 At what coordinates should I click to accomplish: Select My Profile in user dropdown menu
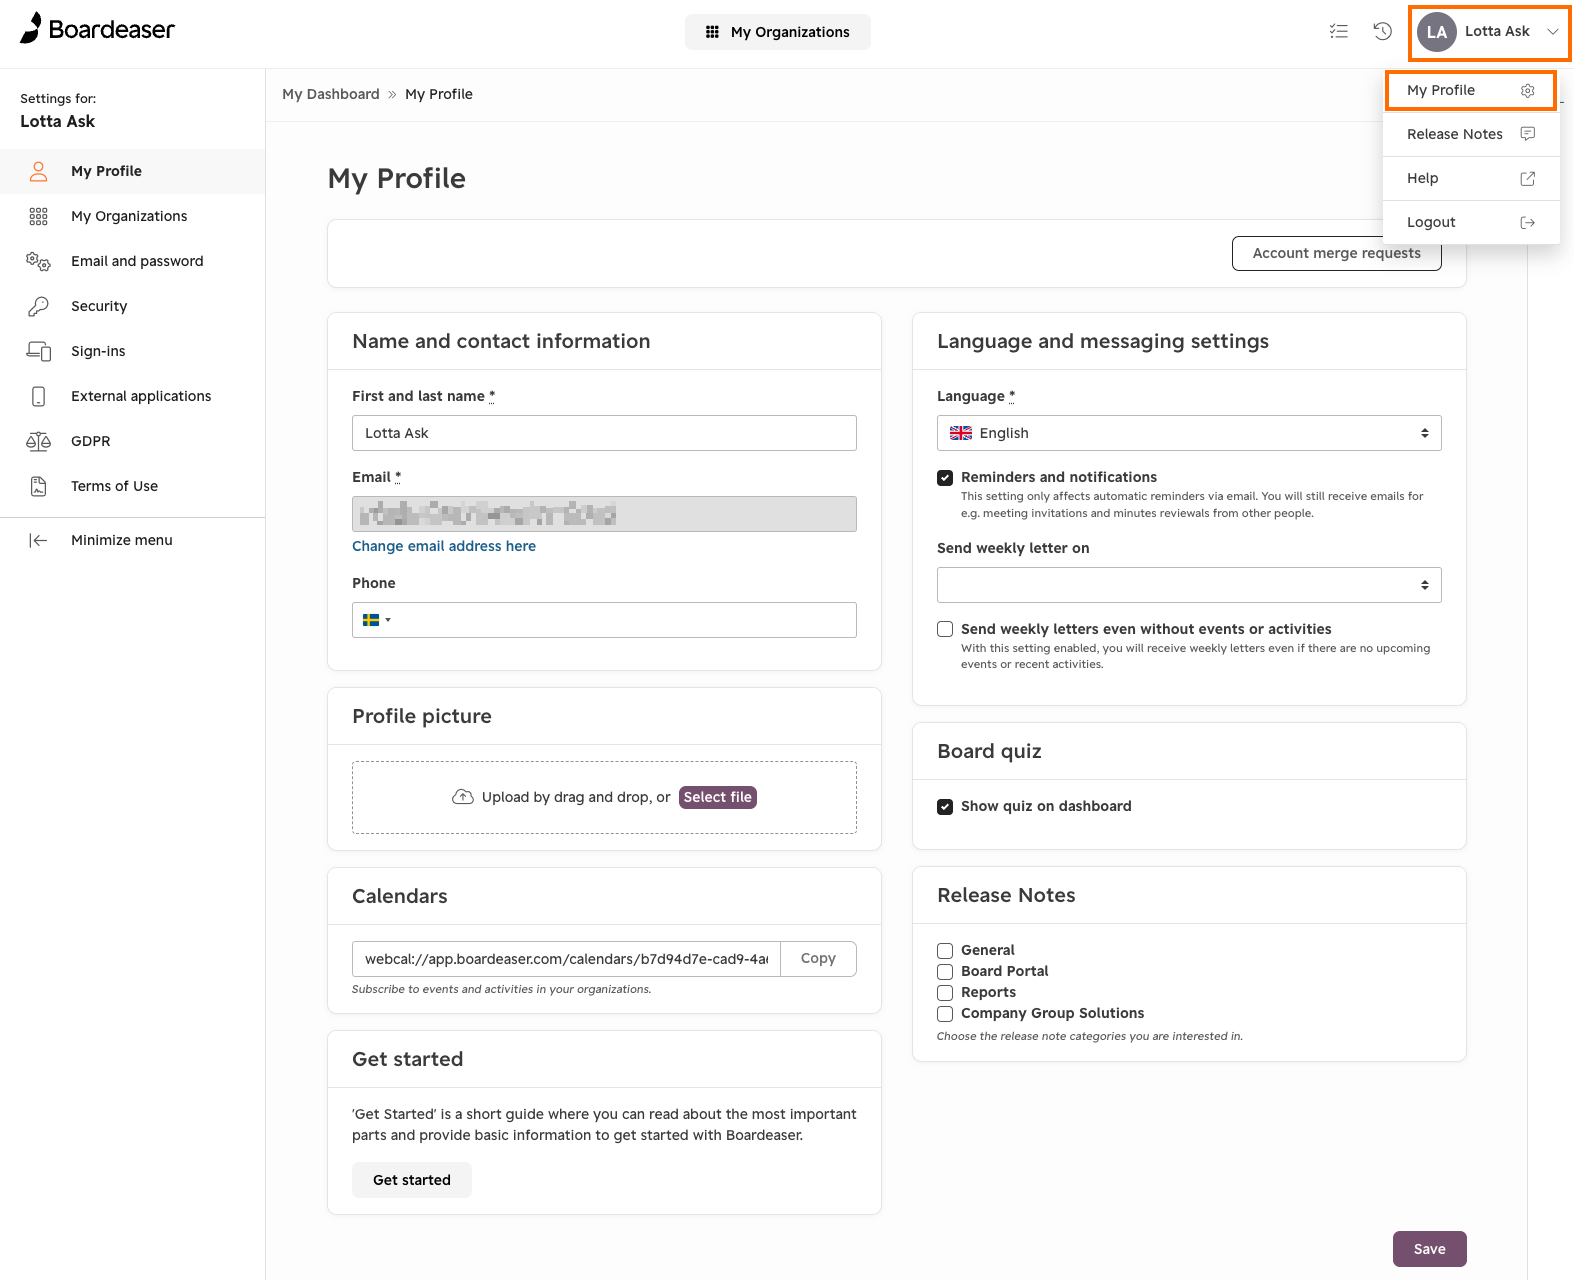pos(1470,90)
